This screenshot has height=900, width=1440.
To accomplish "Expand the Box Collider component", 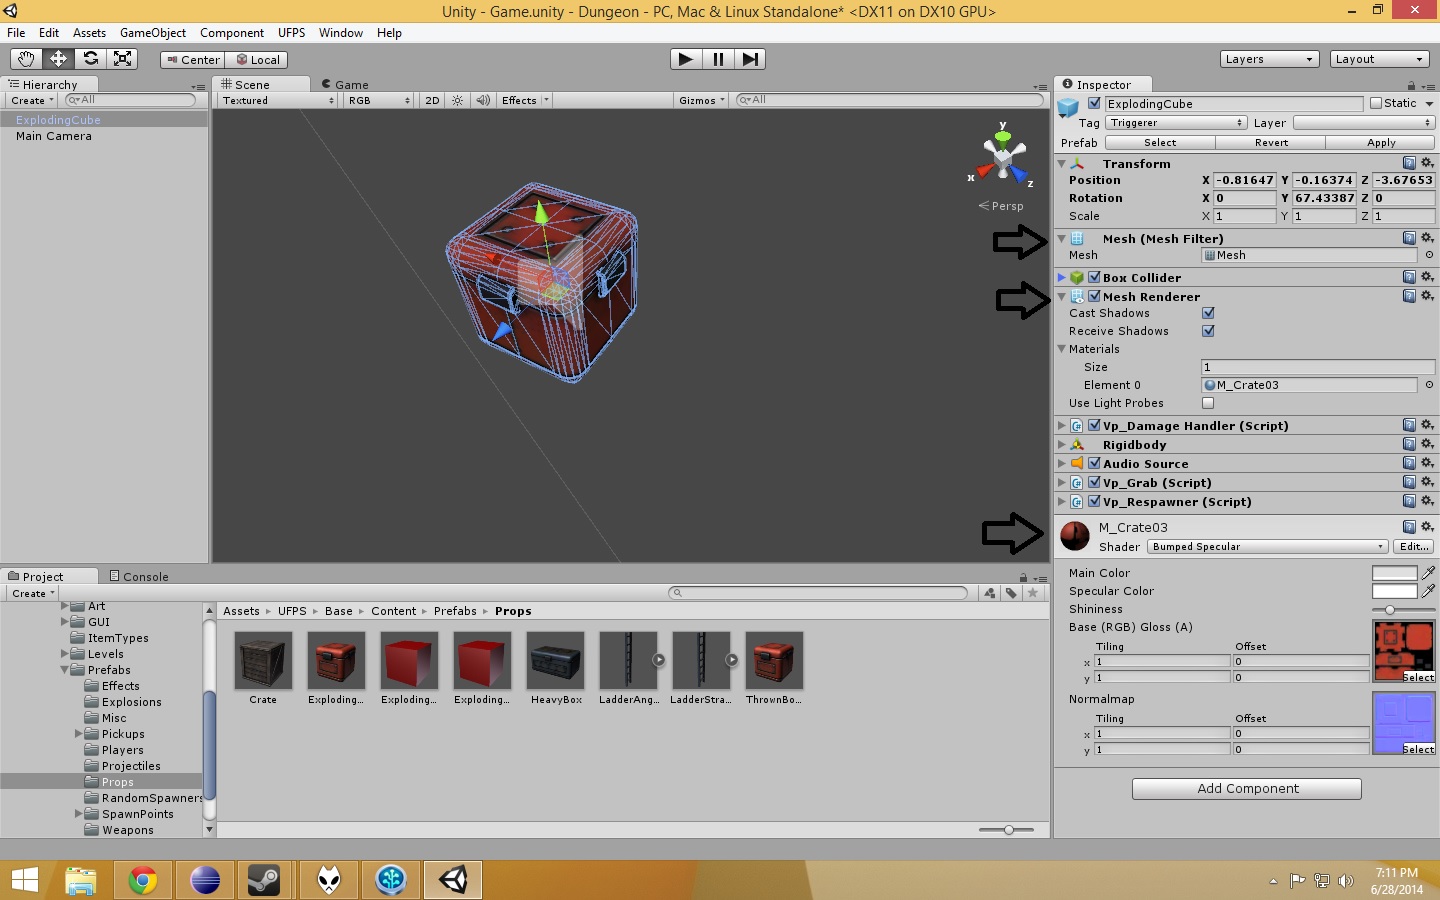I will [x=1062, y=278].
